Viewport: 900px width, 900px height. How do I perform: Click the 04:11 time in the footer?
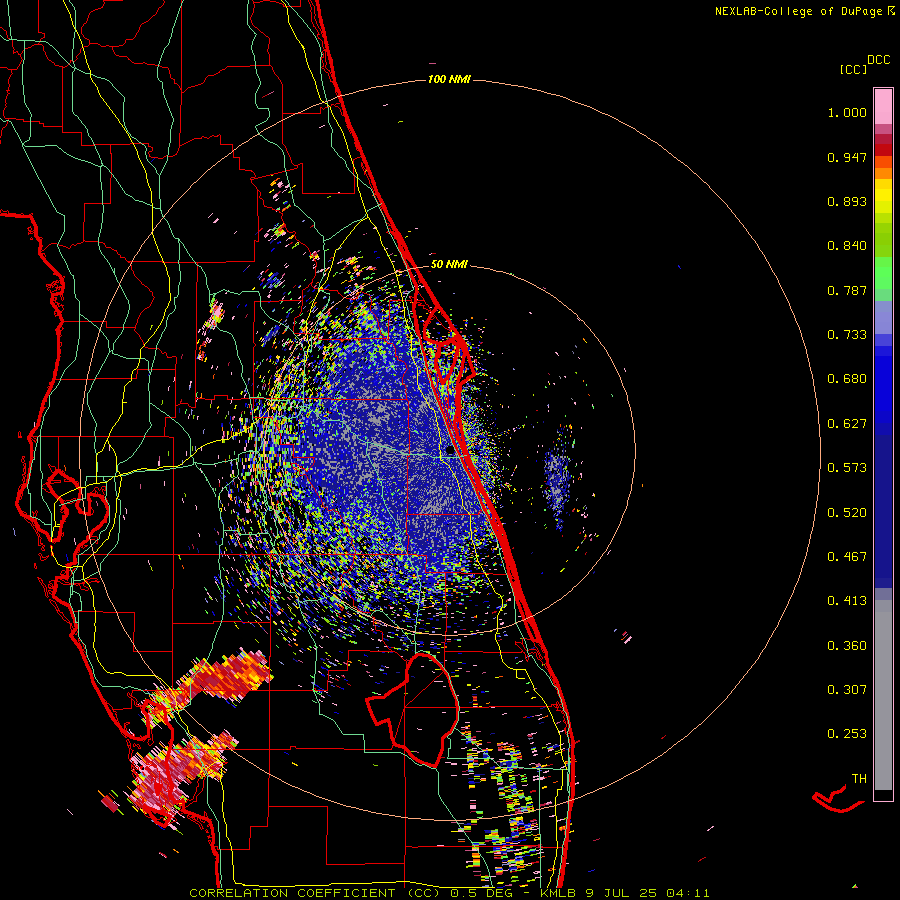point(688,893)
